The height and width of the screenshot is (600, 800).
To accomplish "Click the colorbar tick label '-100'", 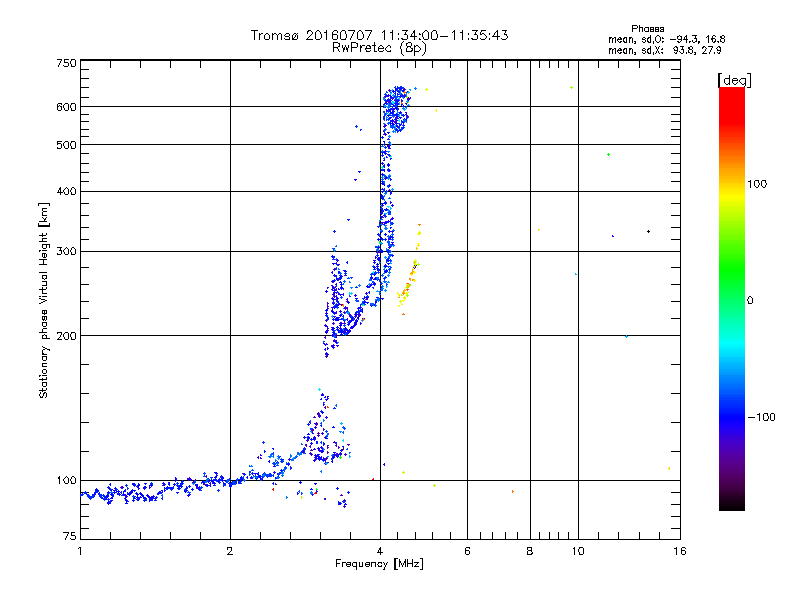I will coord(762,417).
